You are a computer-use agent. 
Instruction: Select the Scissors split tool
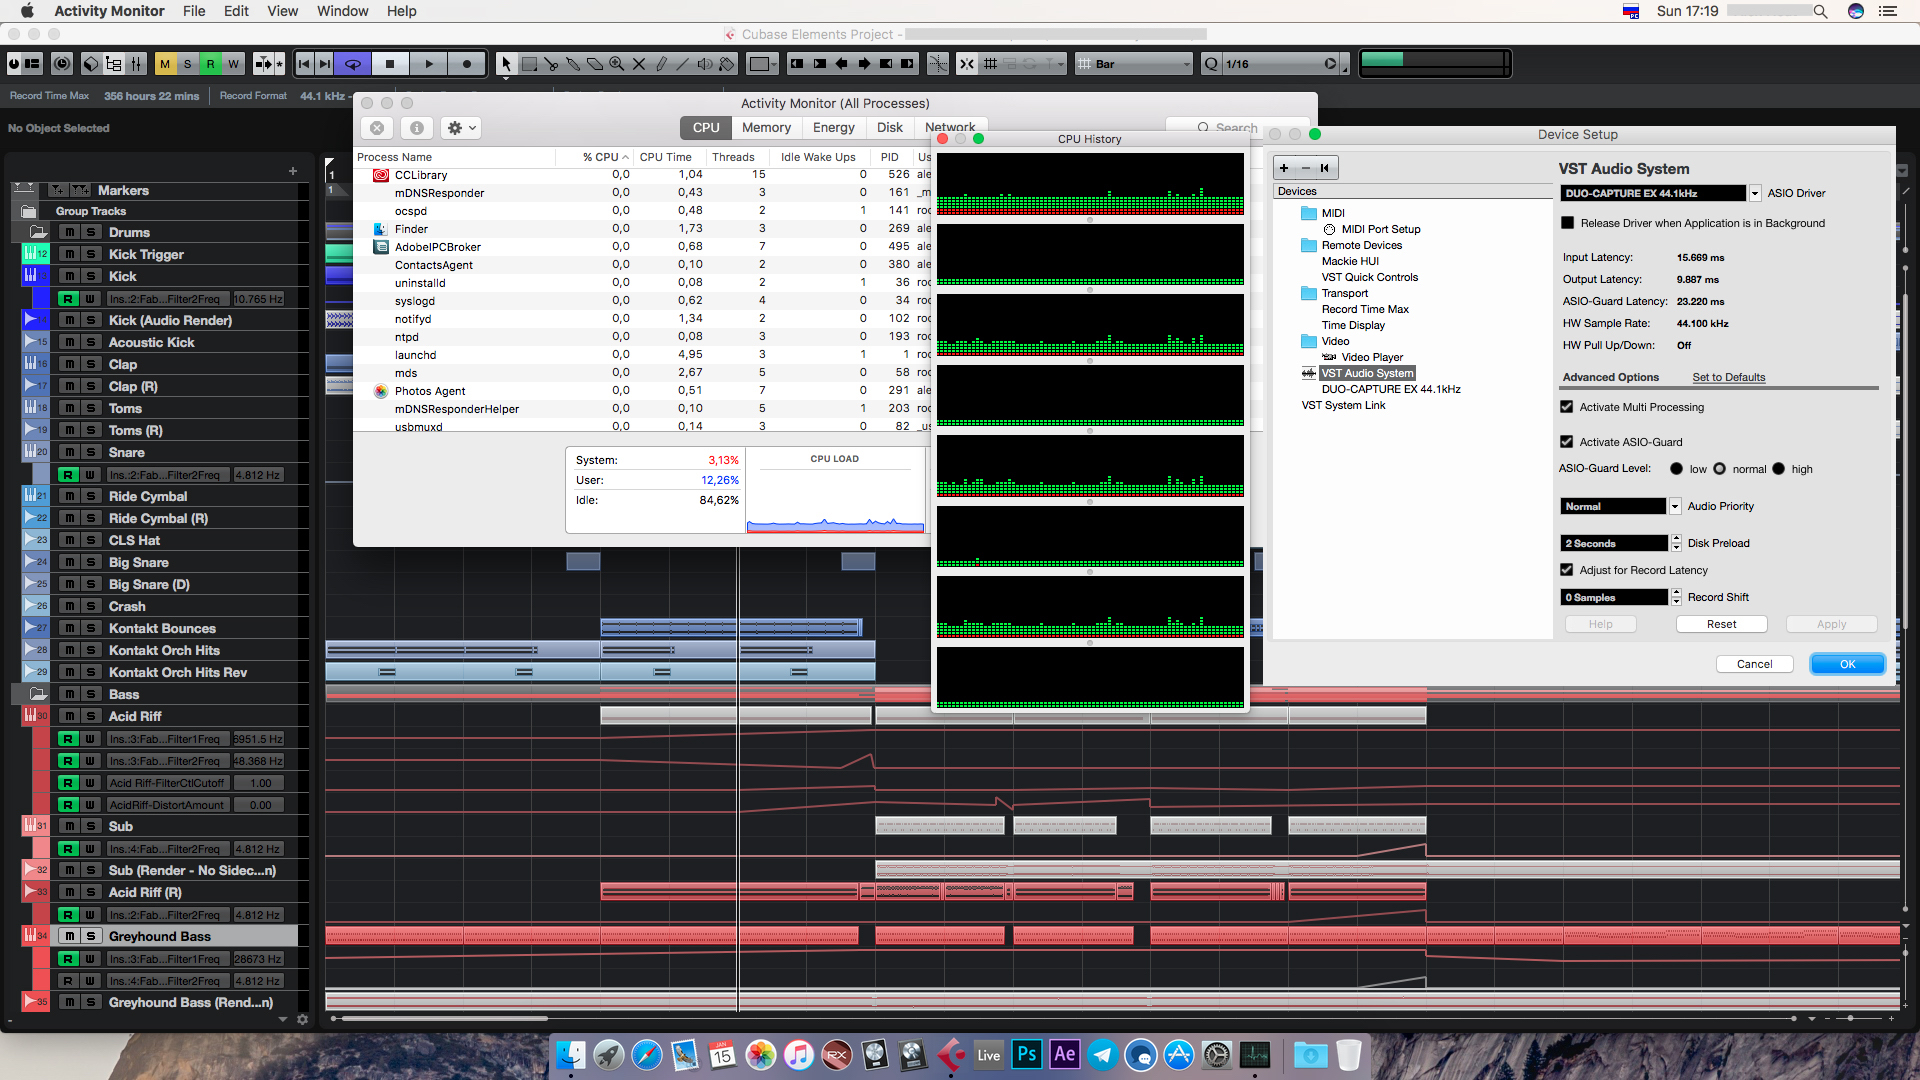point(551,64)
